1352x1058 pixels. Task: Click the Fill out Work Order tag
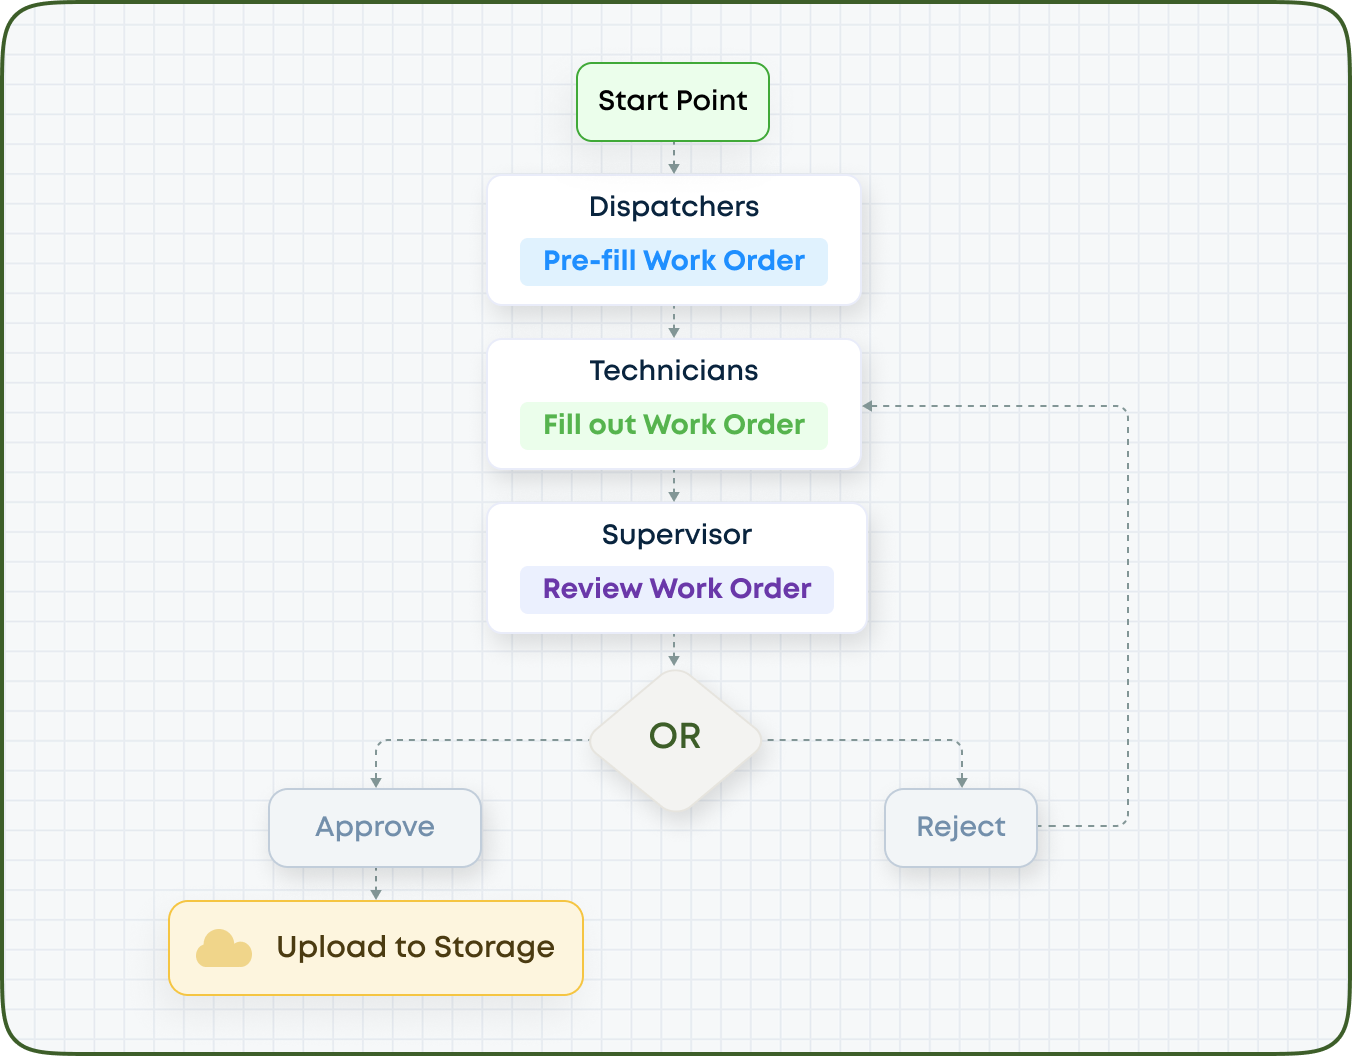(673, 425)
